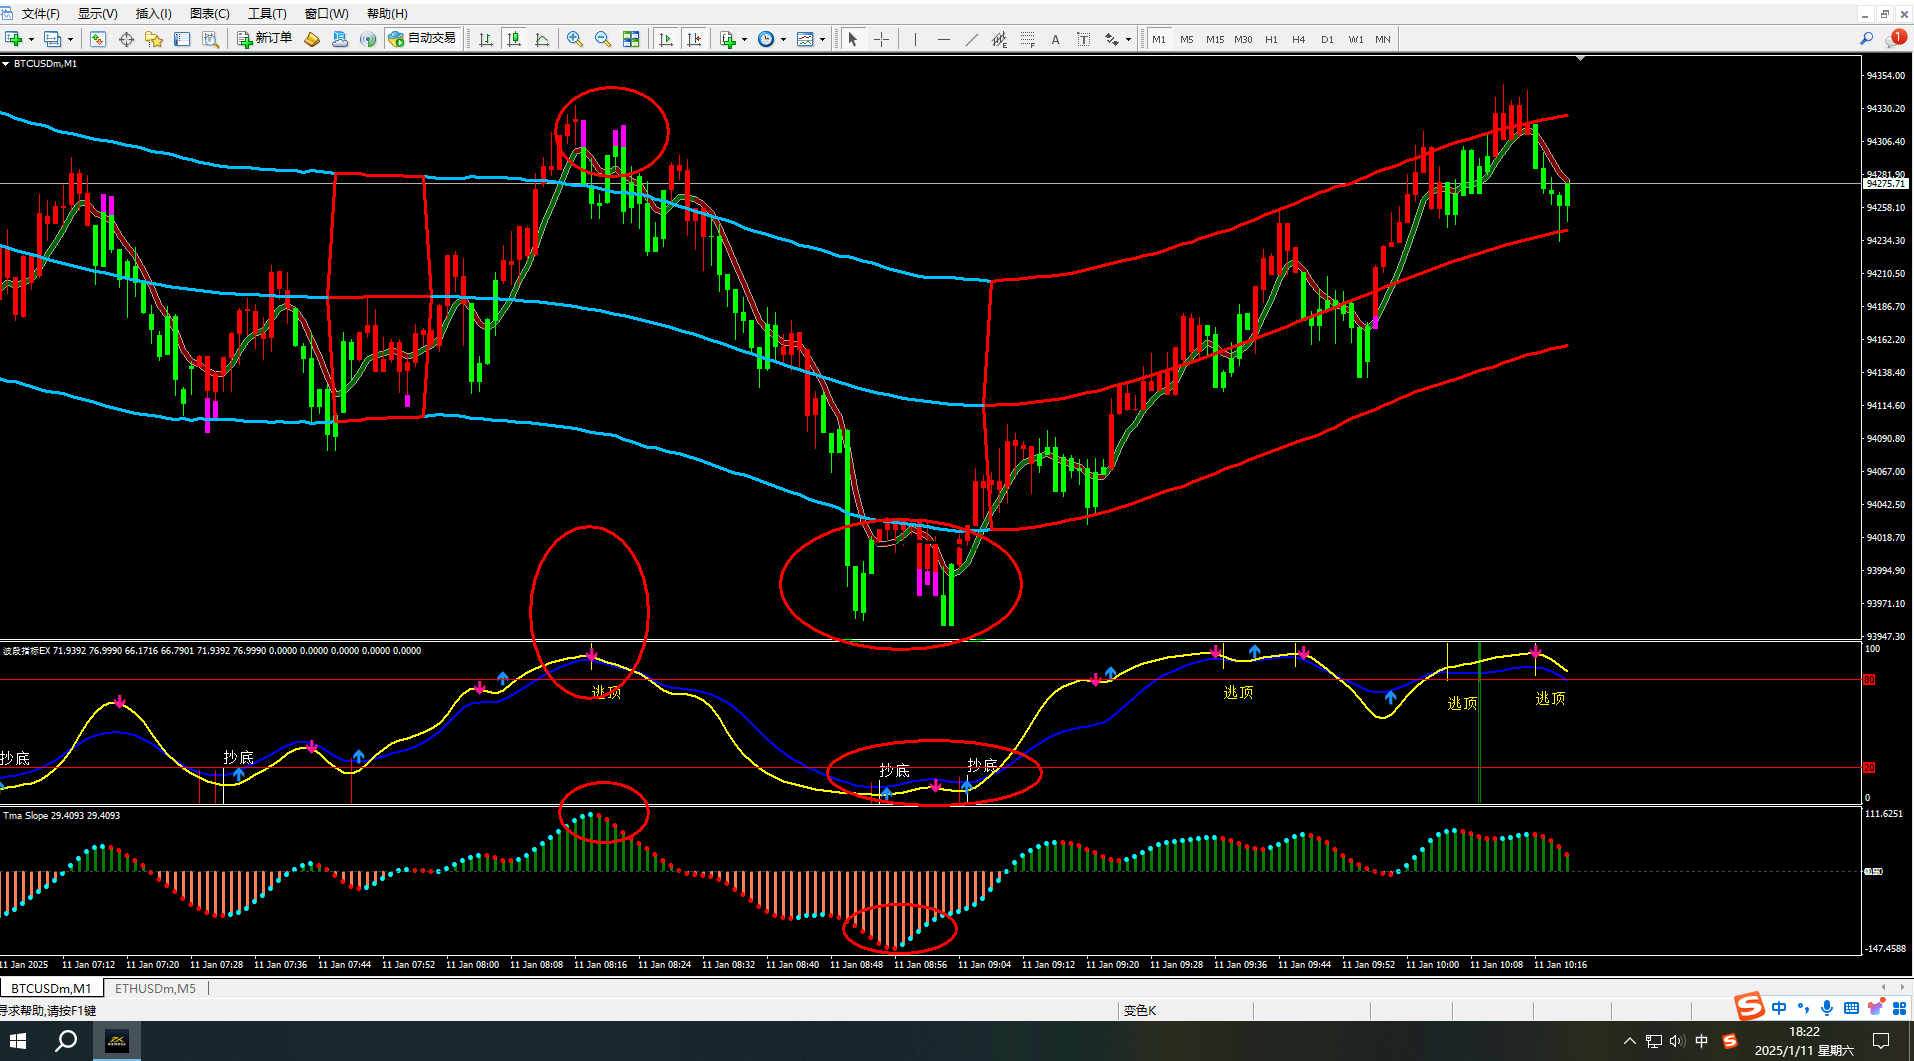Select the text label T tool

(x=1083, y=39)
